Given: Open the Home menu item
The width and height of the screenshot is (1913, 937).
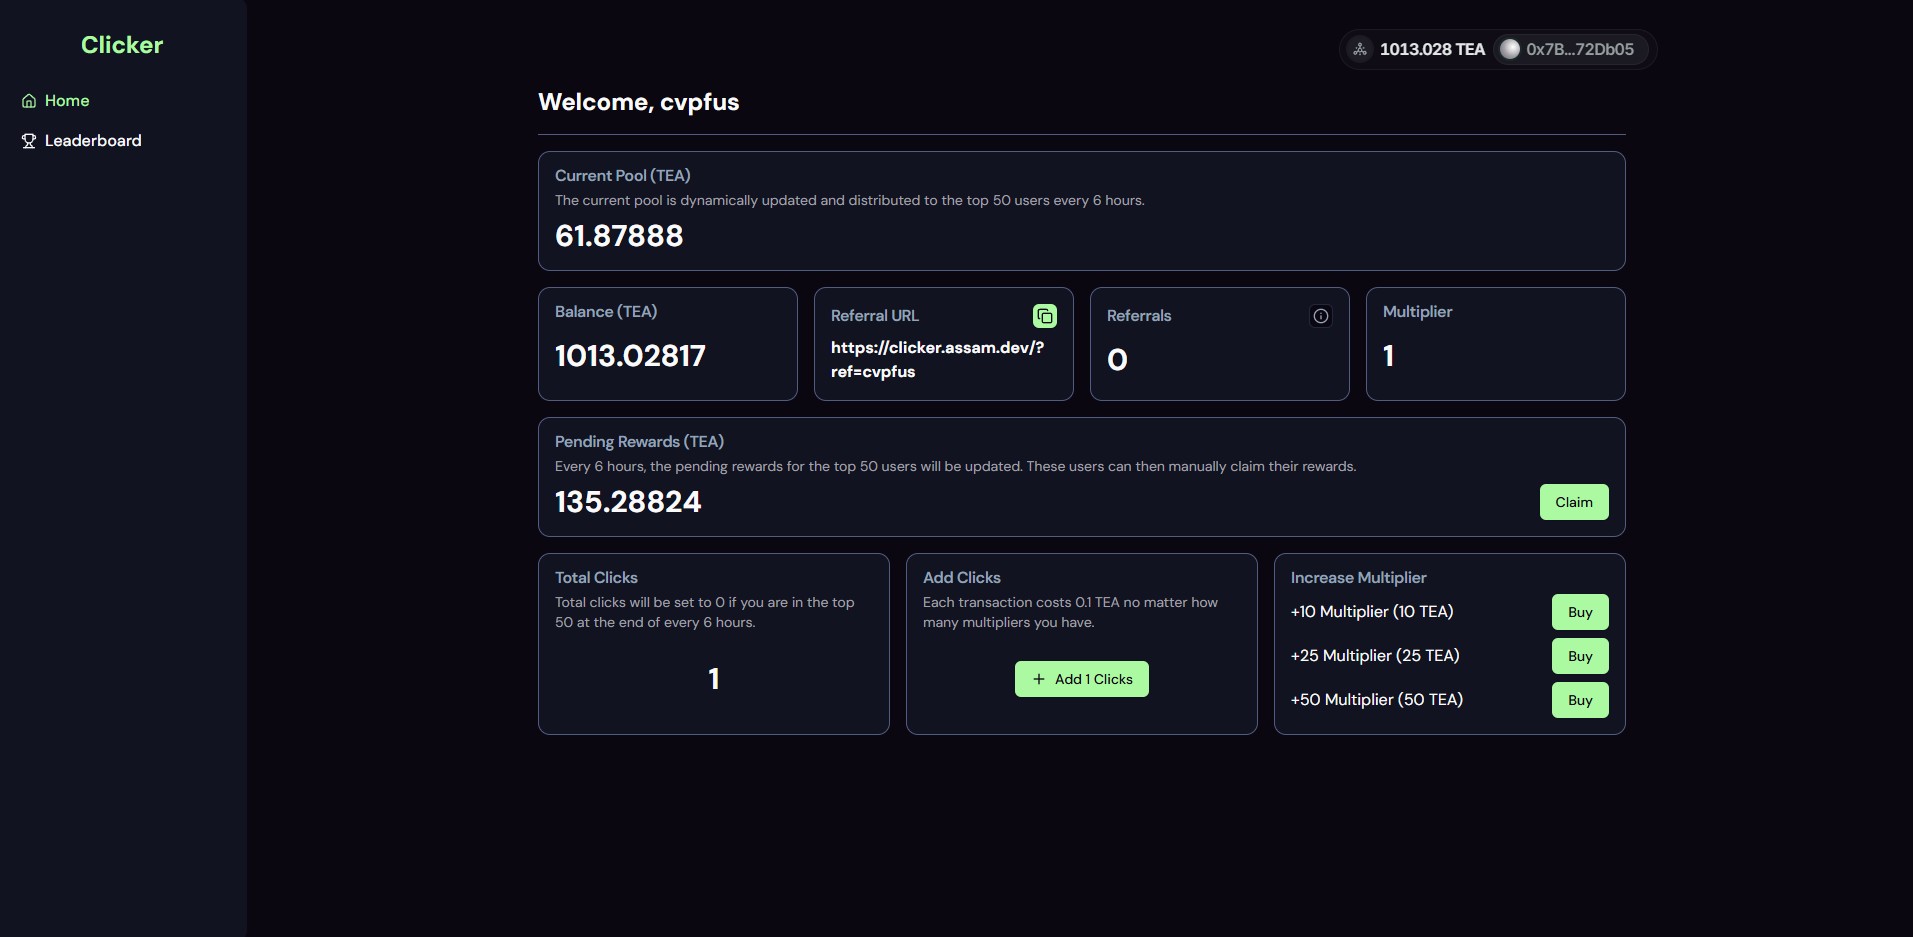Looking at the screenshot, I should pyautogui.click(x=67, y=101).
